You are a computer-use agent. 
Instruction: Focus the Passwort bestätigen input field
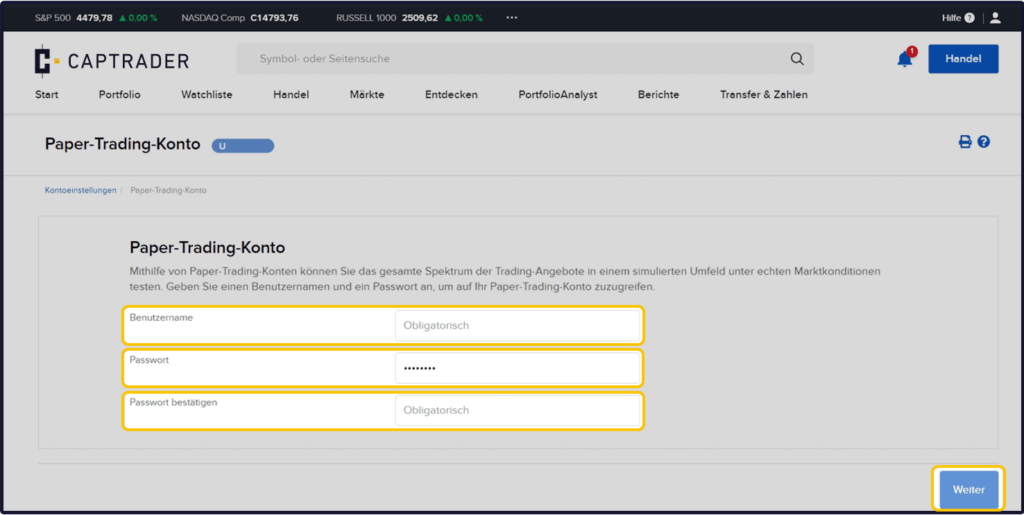(517, 411)
